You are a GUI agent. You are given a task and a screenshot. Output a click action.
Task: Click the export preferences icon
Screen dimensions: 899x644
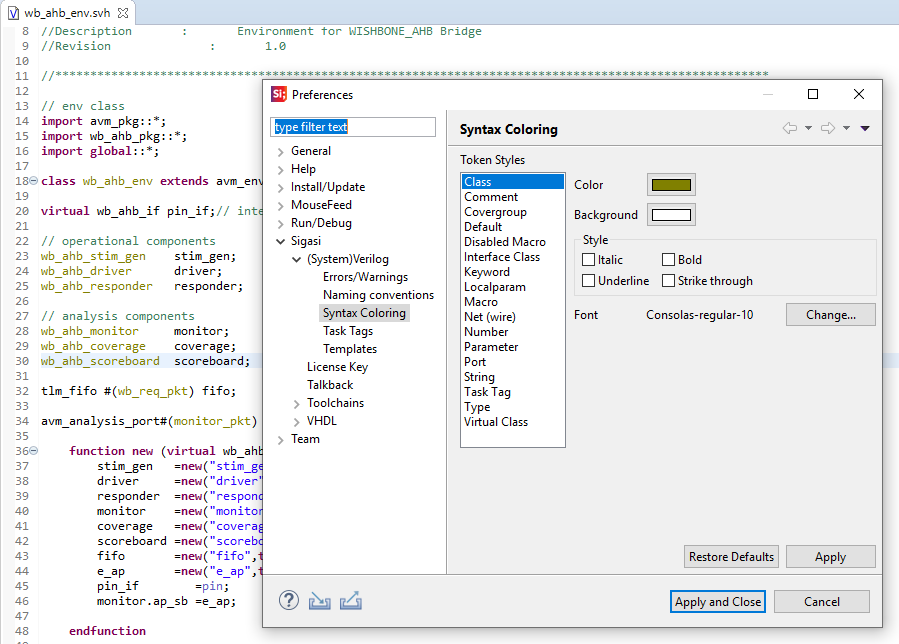tap(350, 600)
